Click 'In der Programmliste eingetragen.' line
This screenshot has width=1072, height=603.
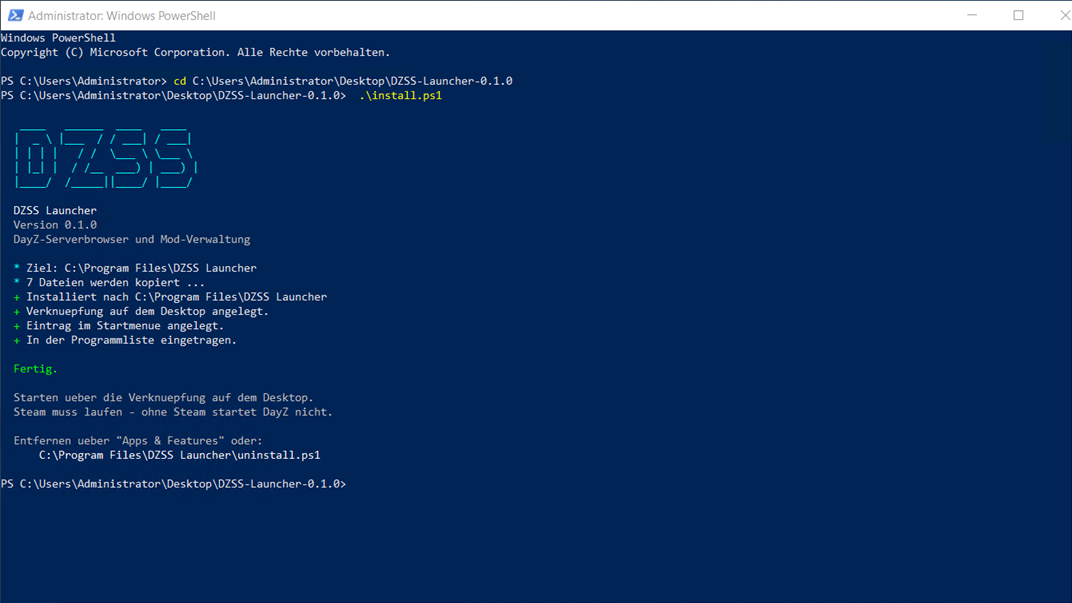tap(125, 340)
